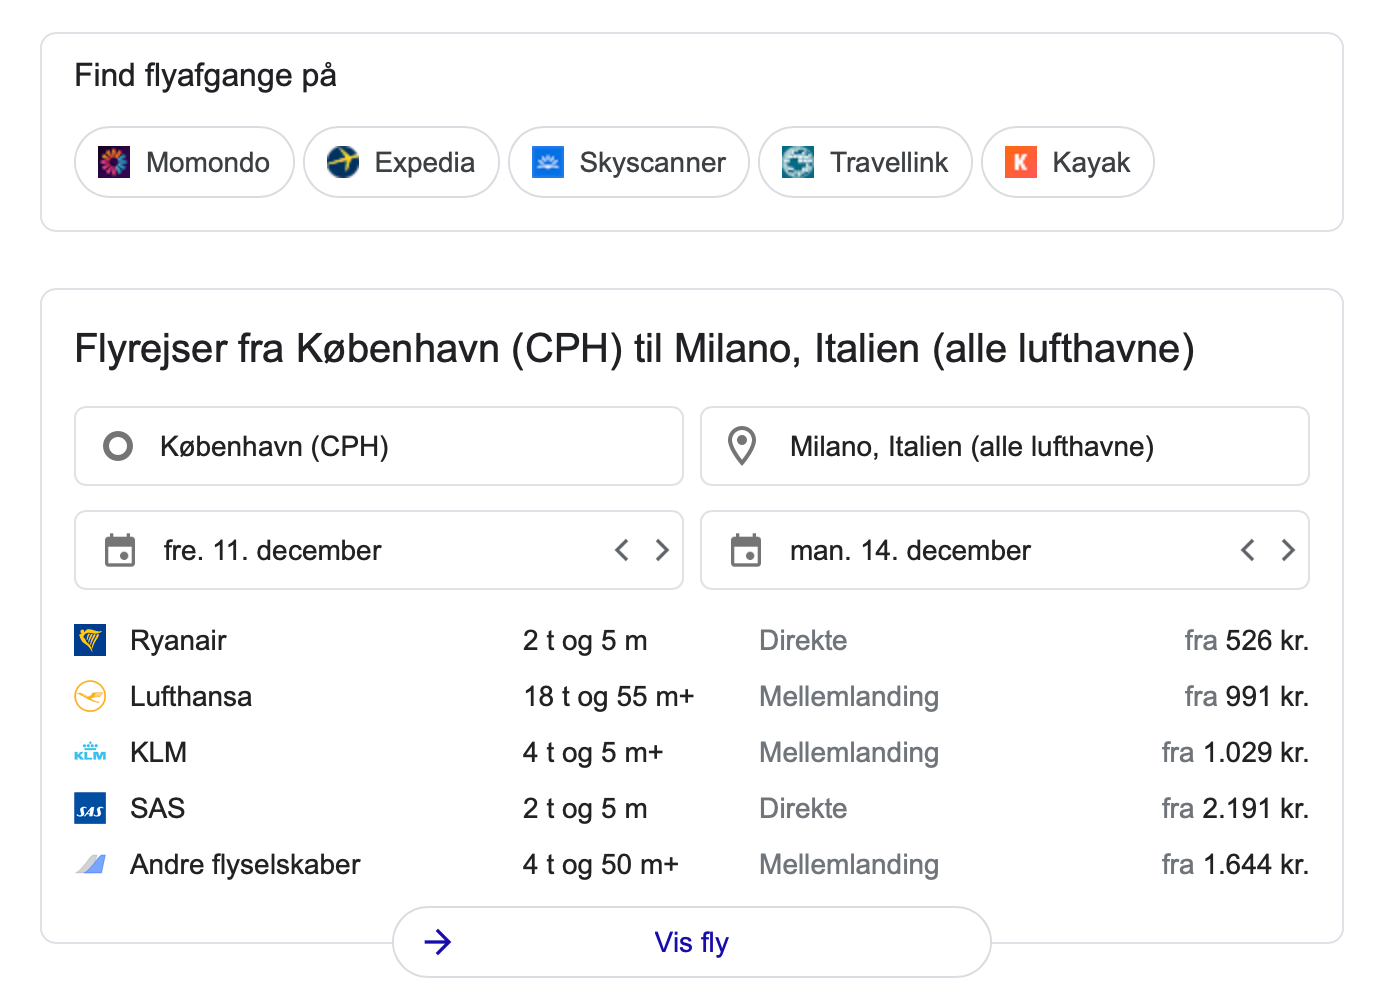This screenshot has height=984, width=1384.
Task: Select the Ryanair direct flight row
Action: point(690,640)
